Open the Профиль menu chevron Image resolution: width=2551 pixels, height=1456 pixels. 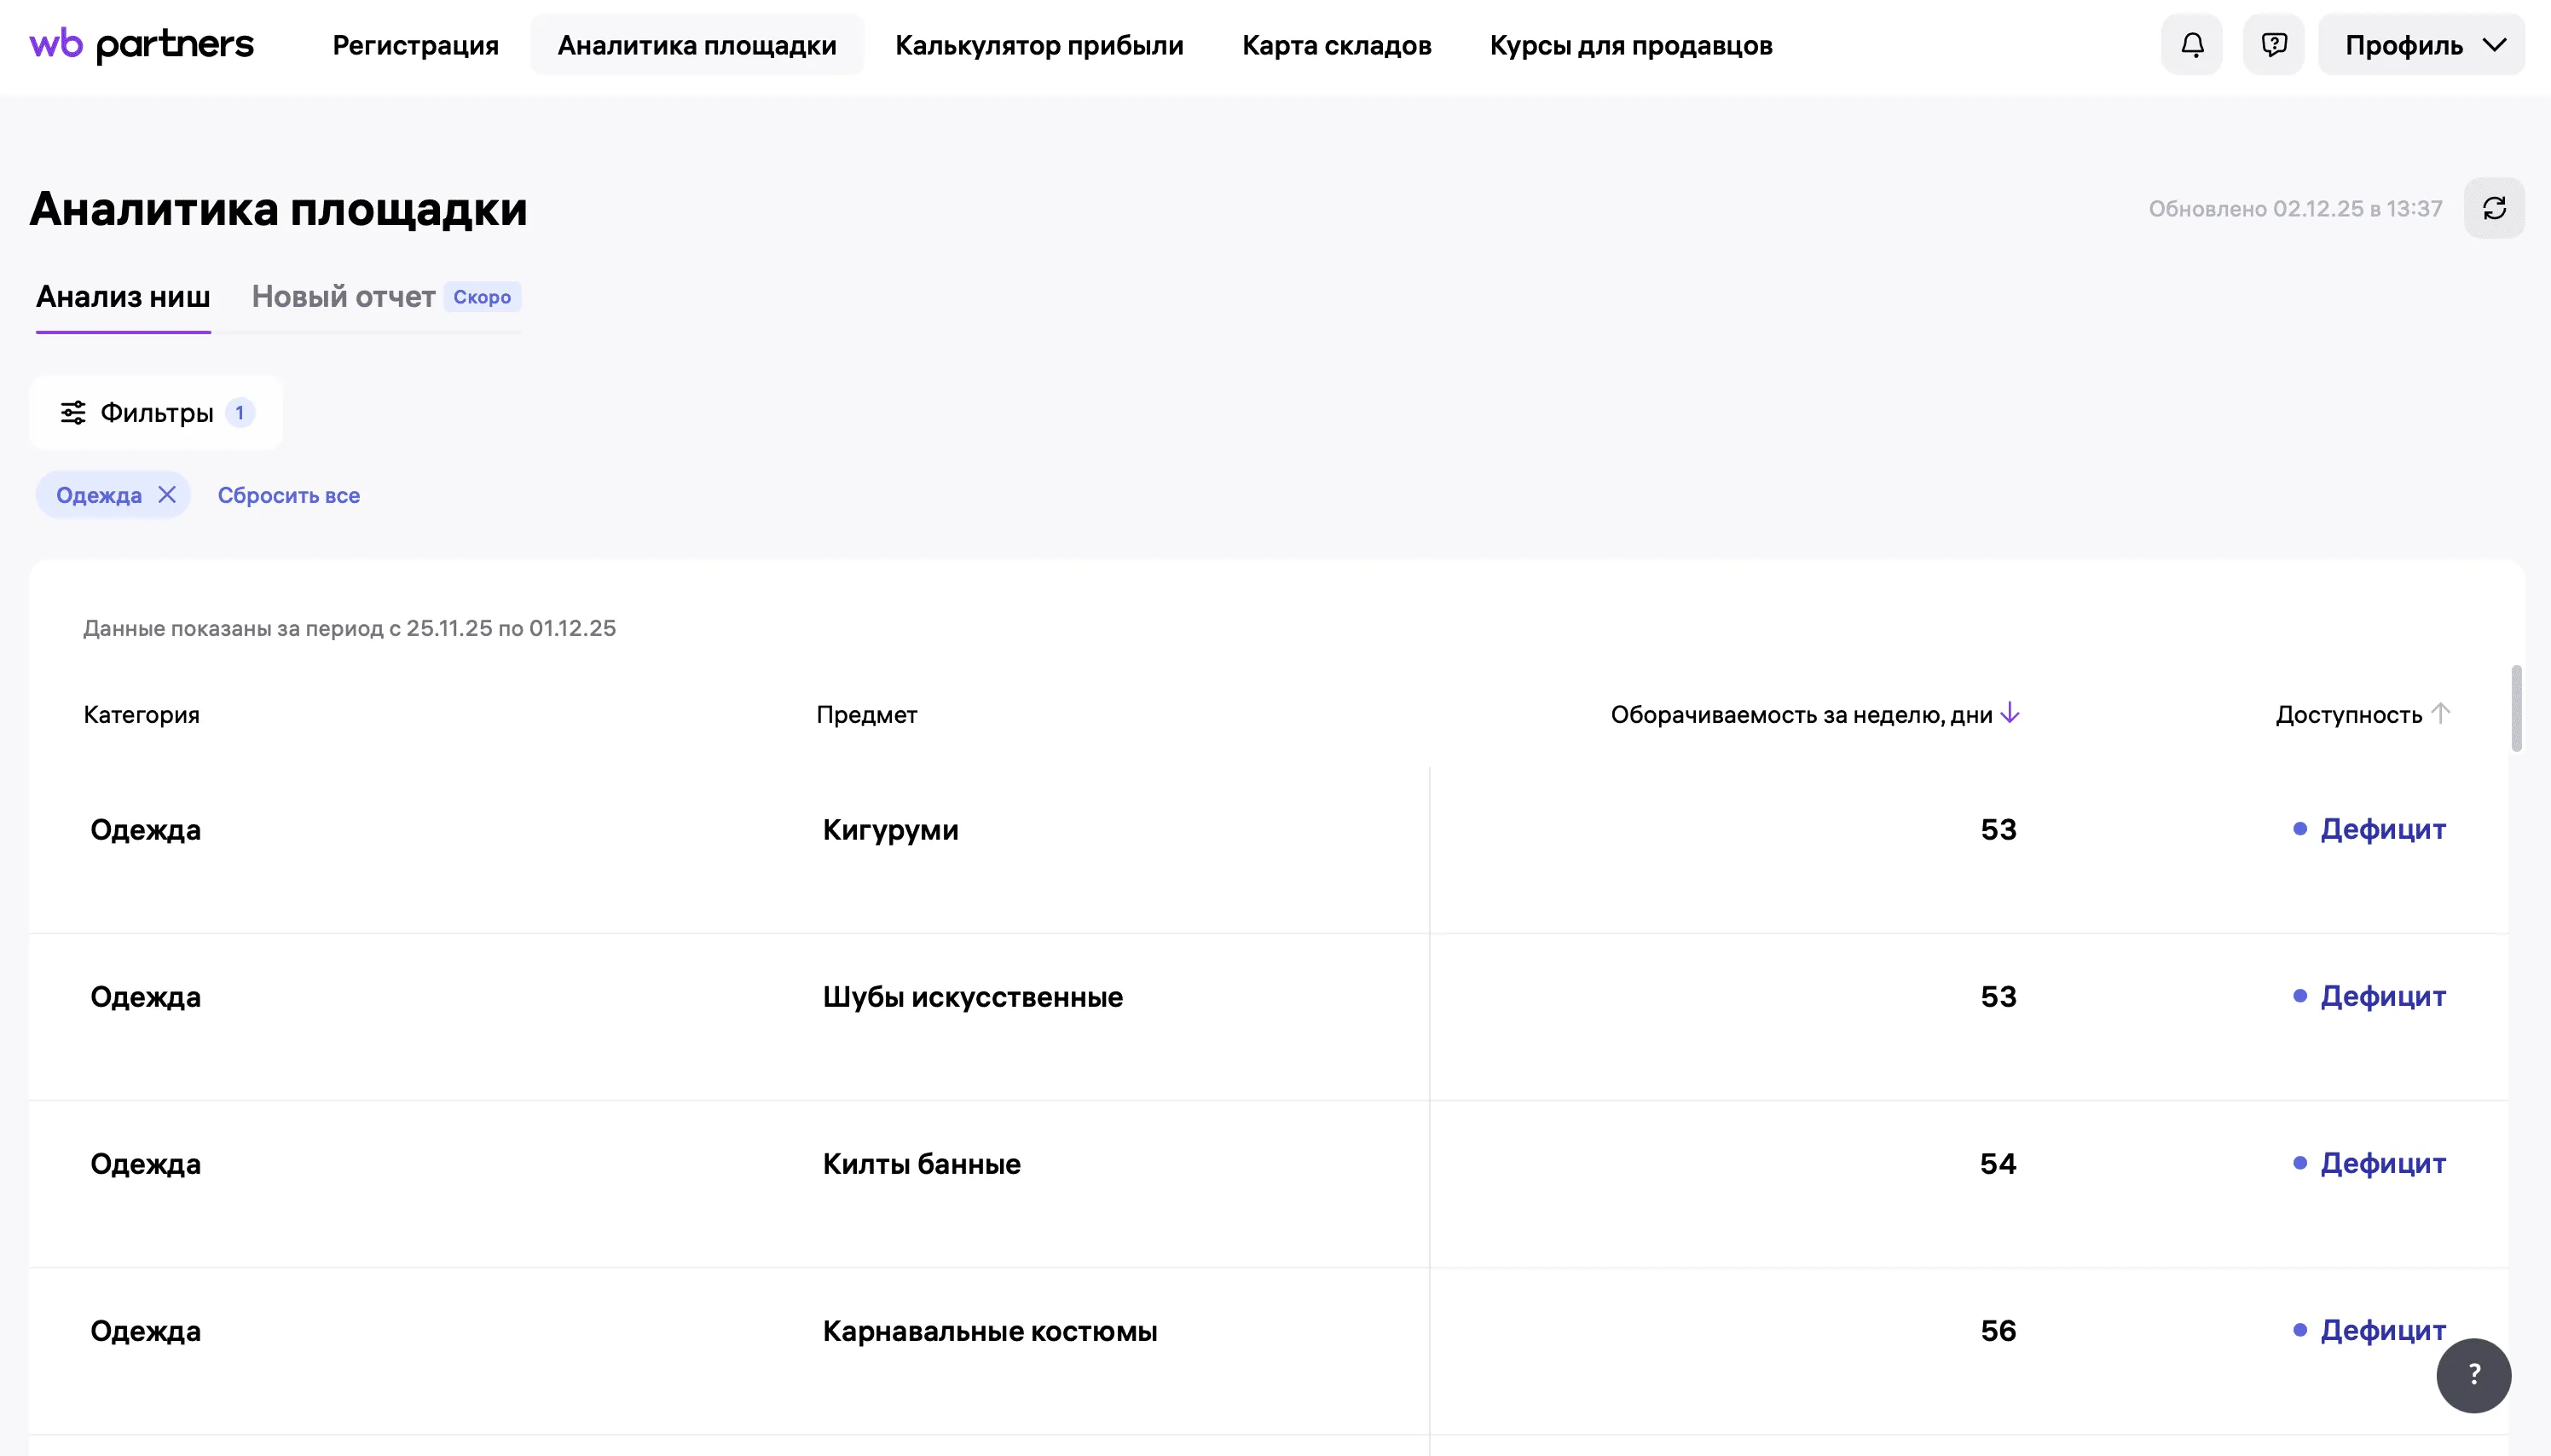2496,44
